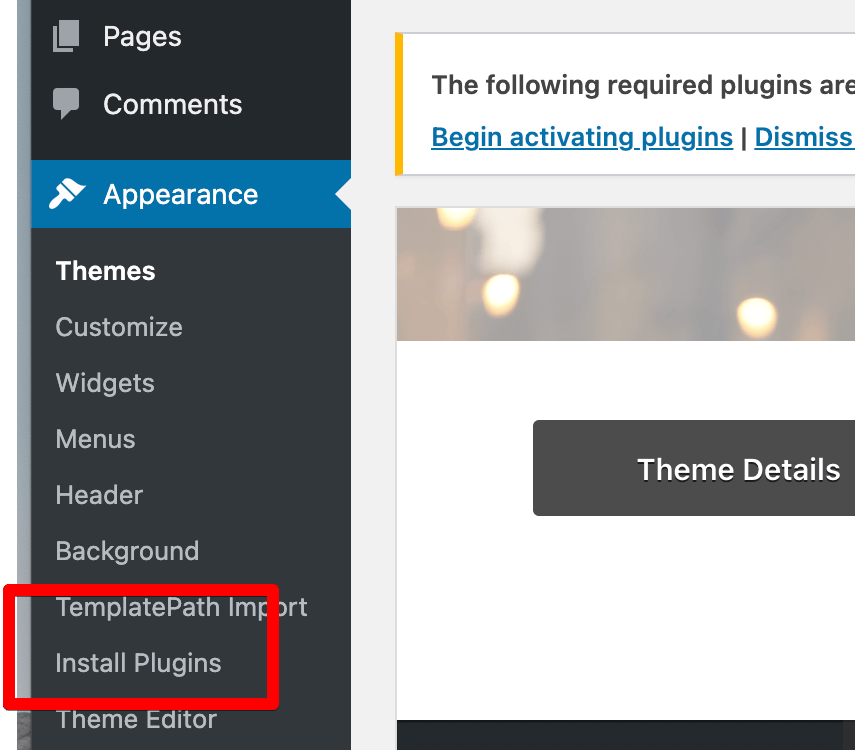This screenshot has width=855, height=750.
Task: Click the Begin activating plugins link
Action: coord(582,136)
